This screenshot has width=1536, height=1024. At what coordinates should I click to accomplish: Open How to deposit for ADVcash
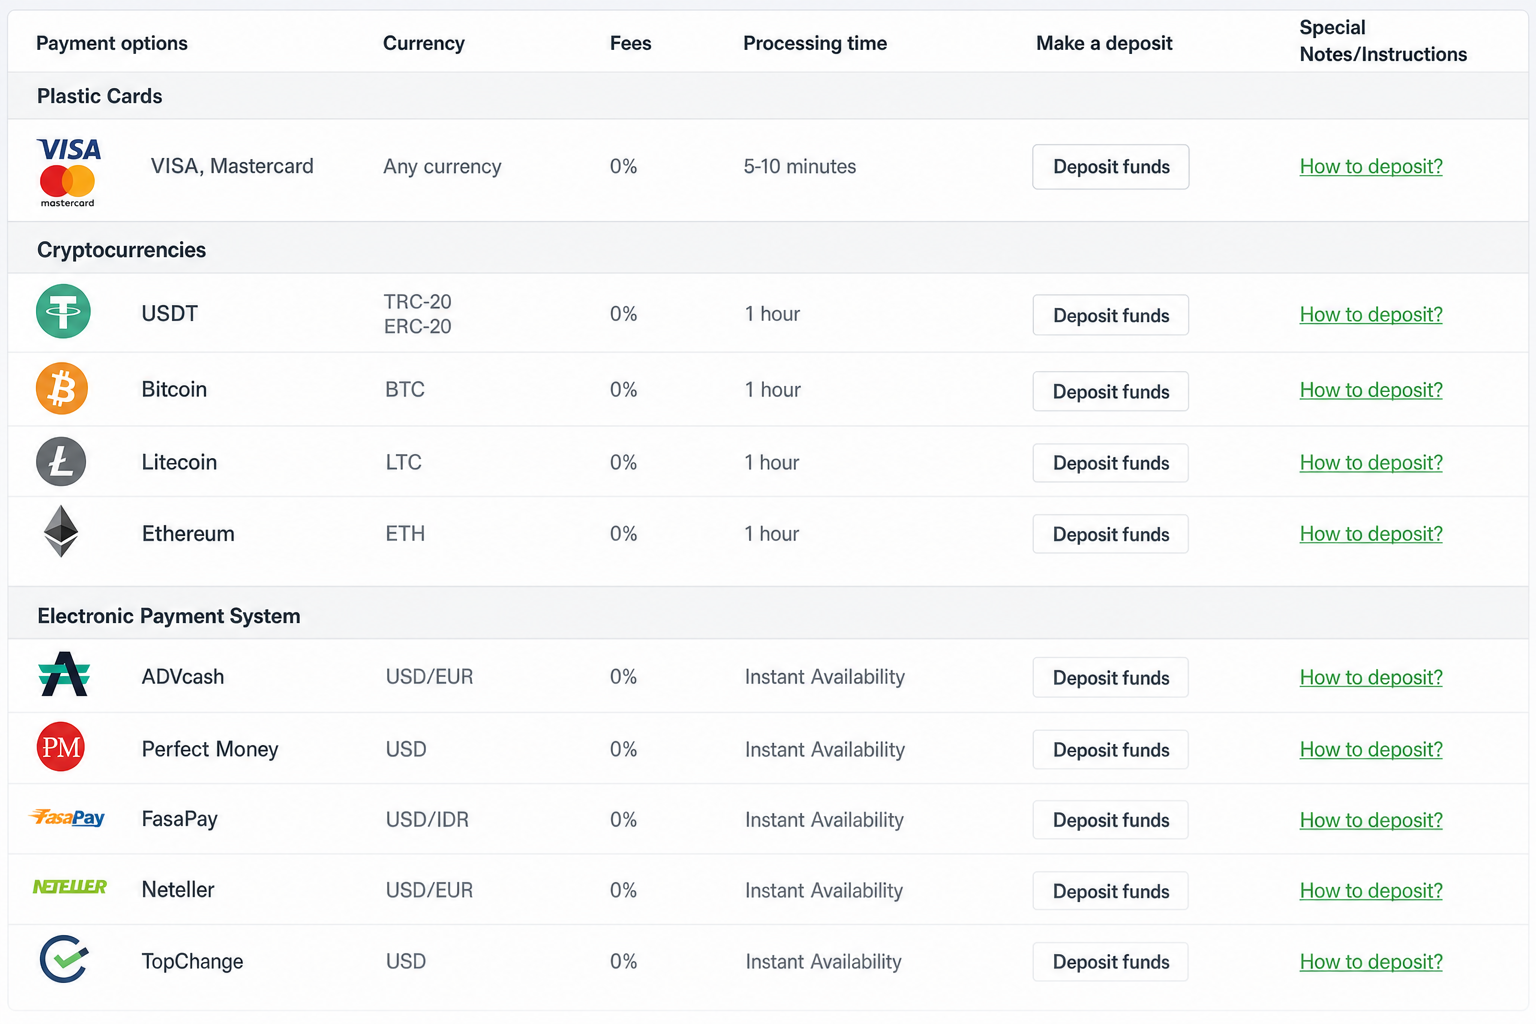pyautogui.click(x=1371, y=677)
